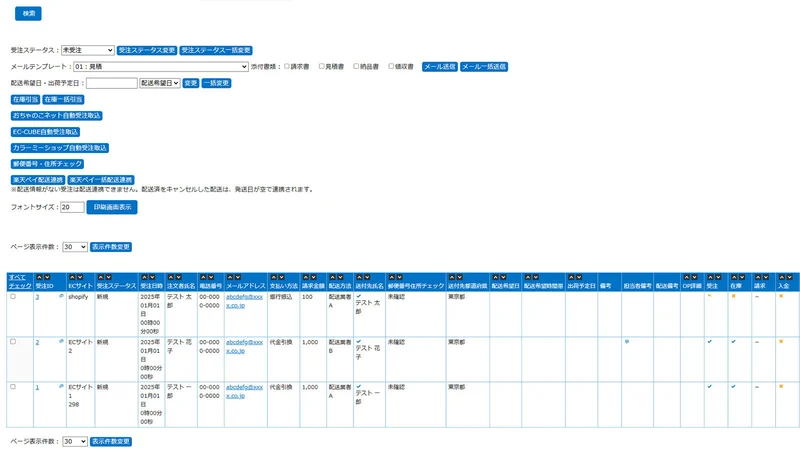
Task: Open detail icon beside order ID 1
Action: [x=61, y=386]
